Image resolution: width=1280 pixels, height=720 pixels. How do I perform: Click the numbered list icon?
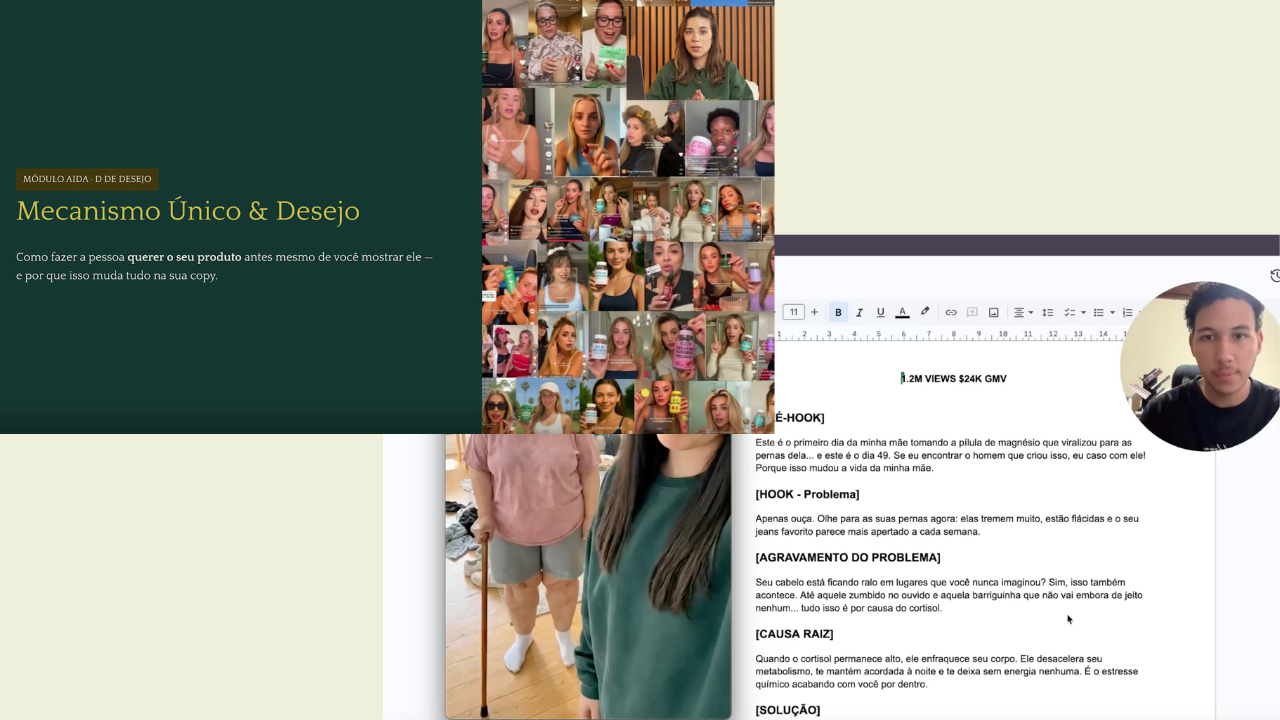[1127, 312]
